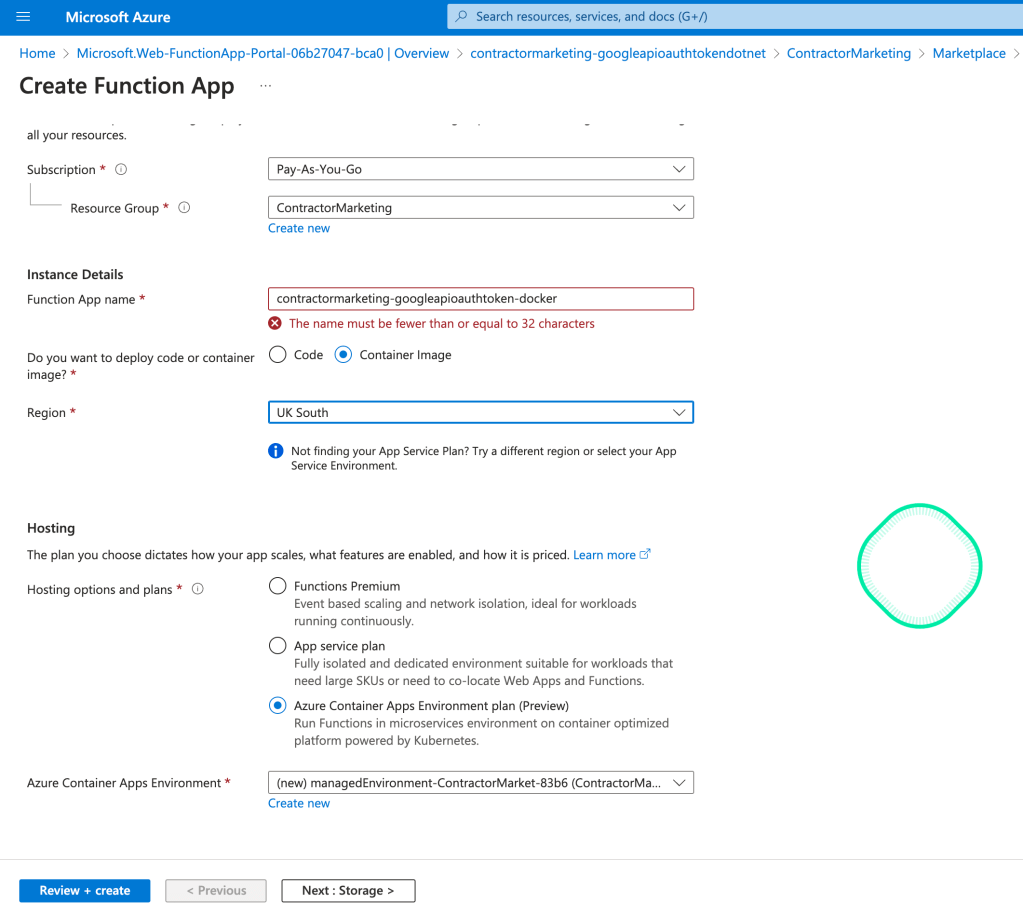Open the Resource Group ContractorMarketing dropdown
The height and width of the screenshot is (914, 1023).
(x=481, y=207)
